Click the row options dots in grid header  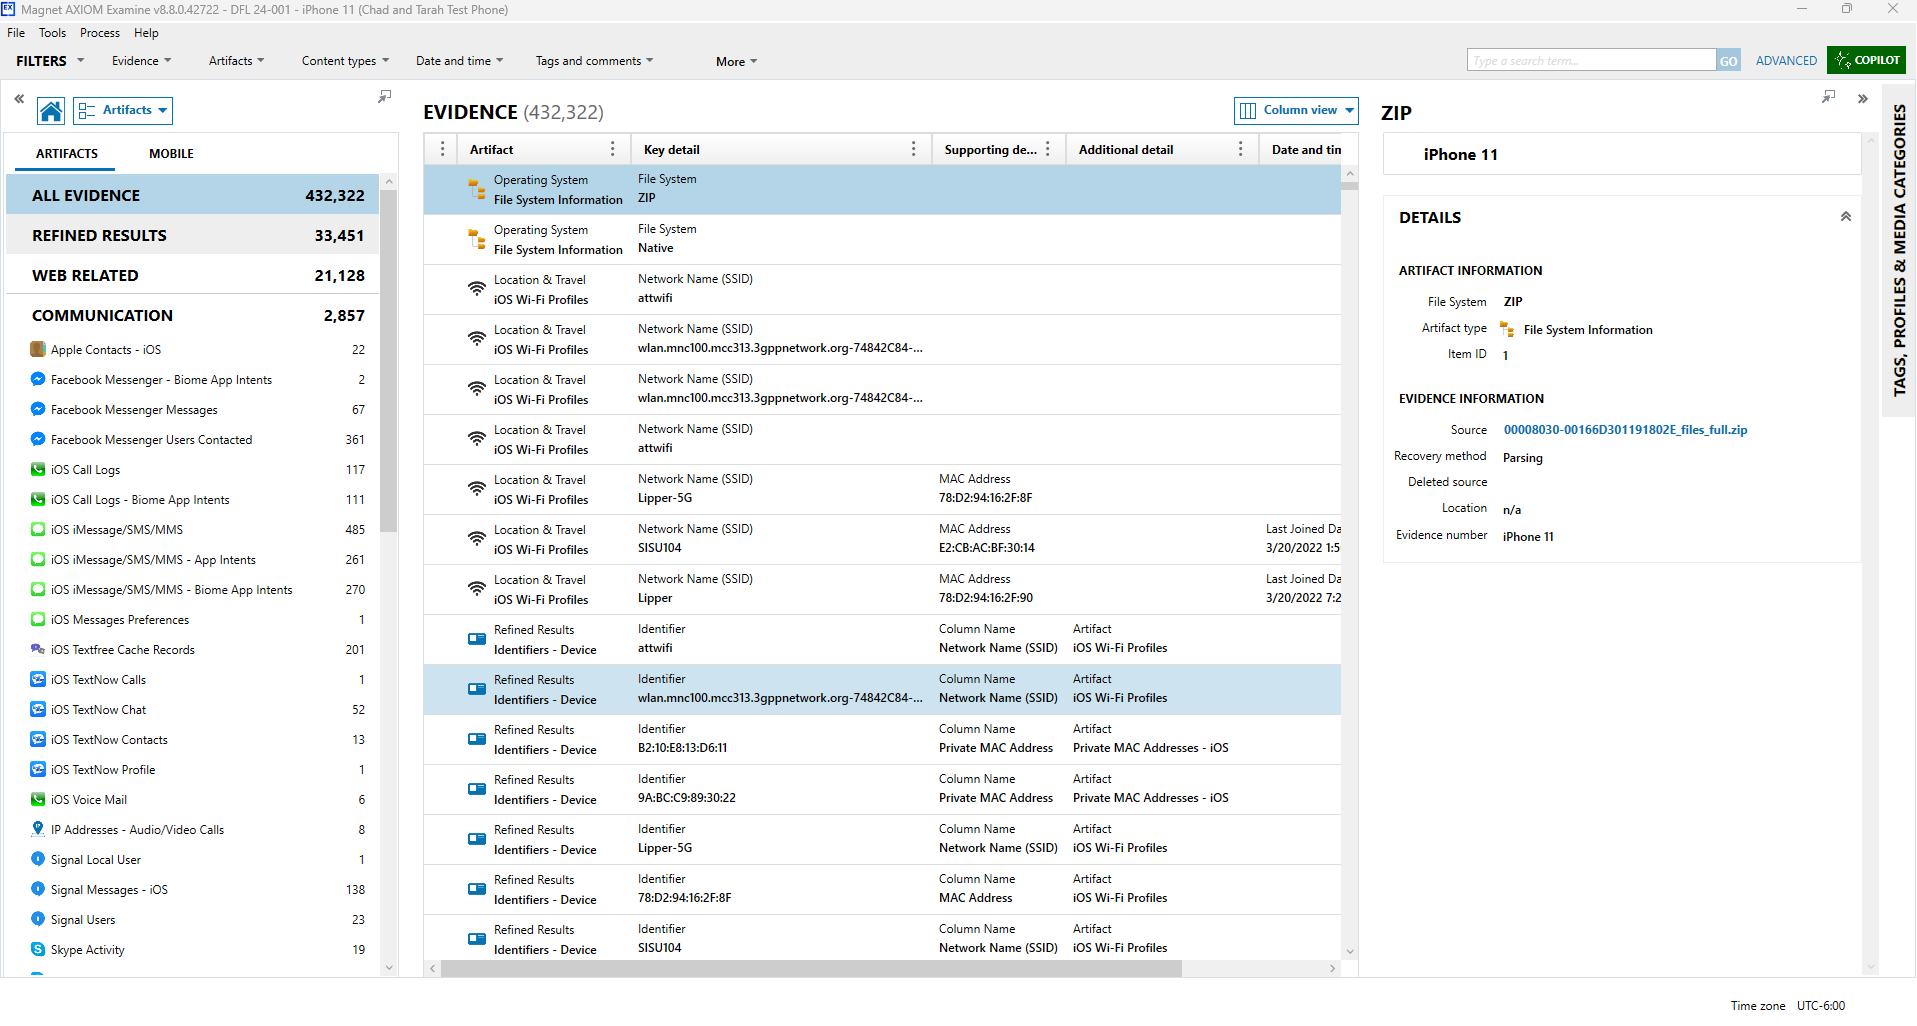tap(442, 149)
